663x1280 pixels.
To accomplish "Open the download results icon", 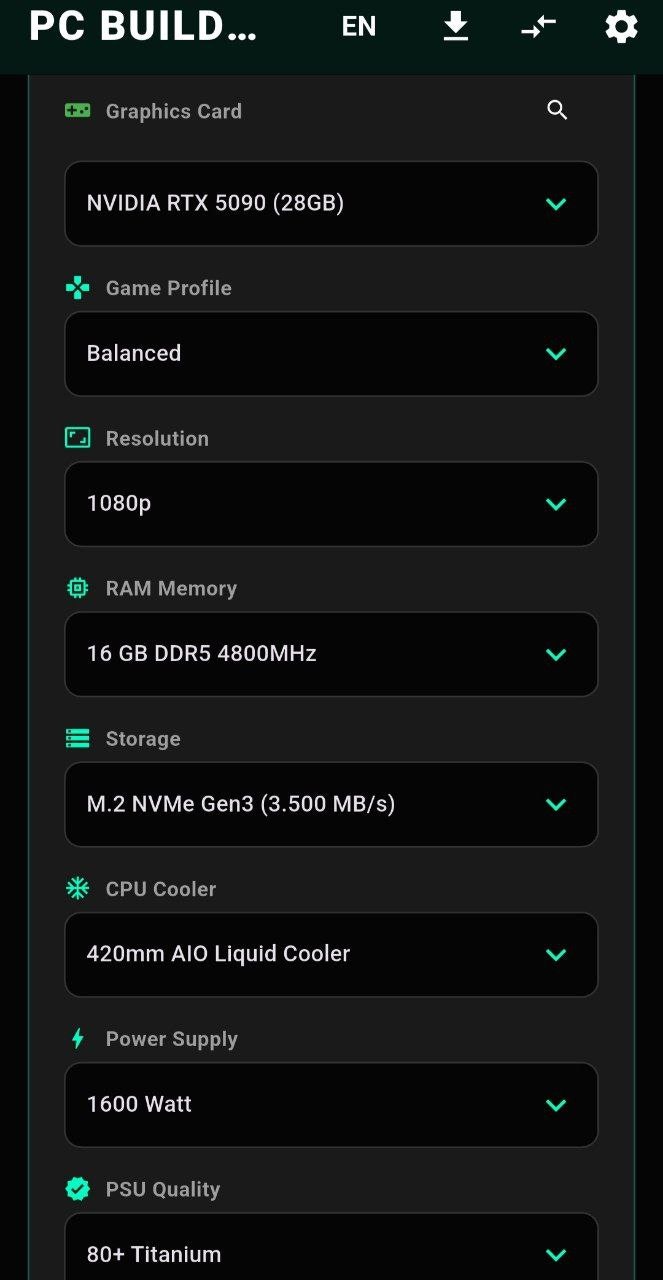I will tap(456, 27).
